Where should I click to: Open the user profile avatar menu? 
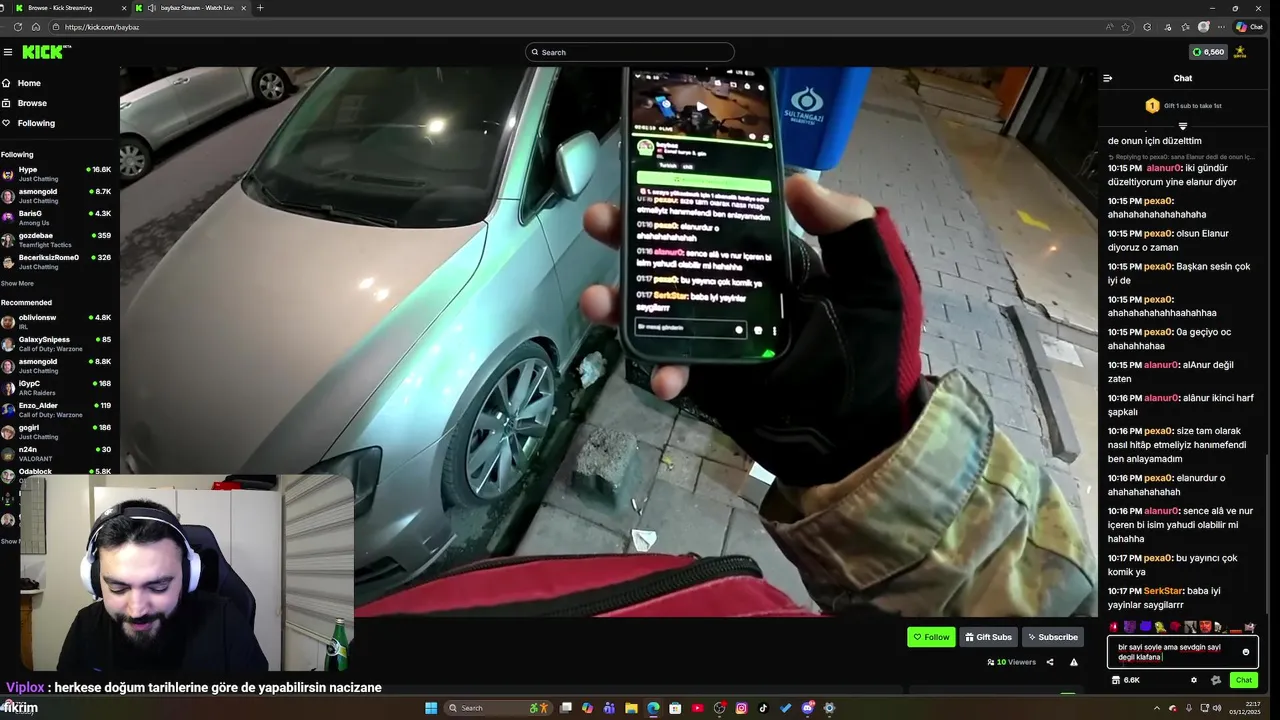click(1240, 52)
